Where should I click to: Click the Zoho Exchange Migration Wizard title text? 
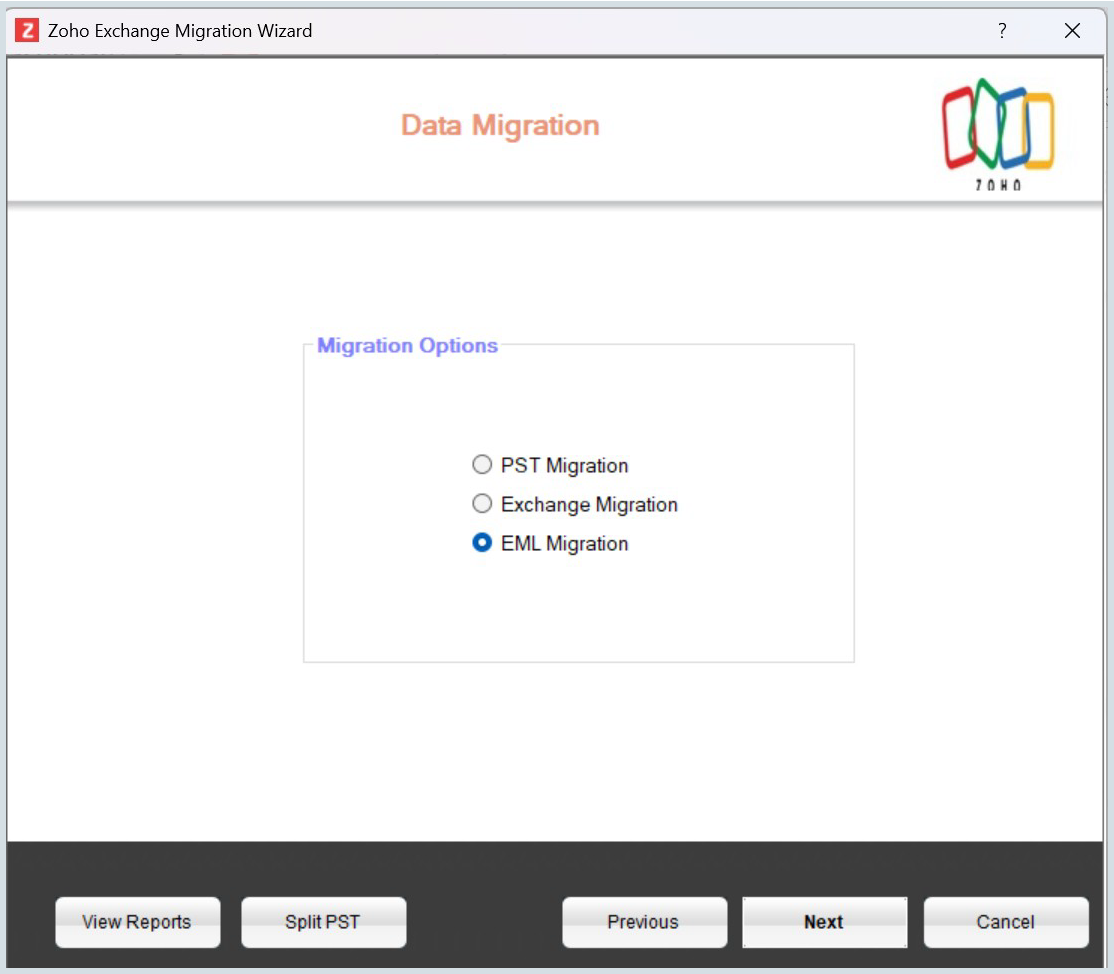coord(180,31)
